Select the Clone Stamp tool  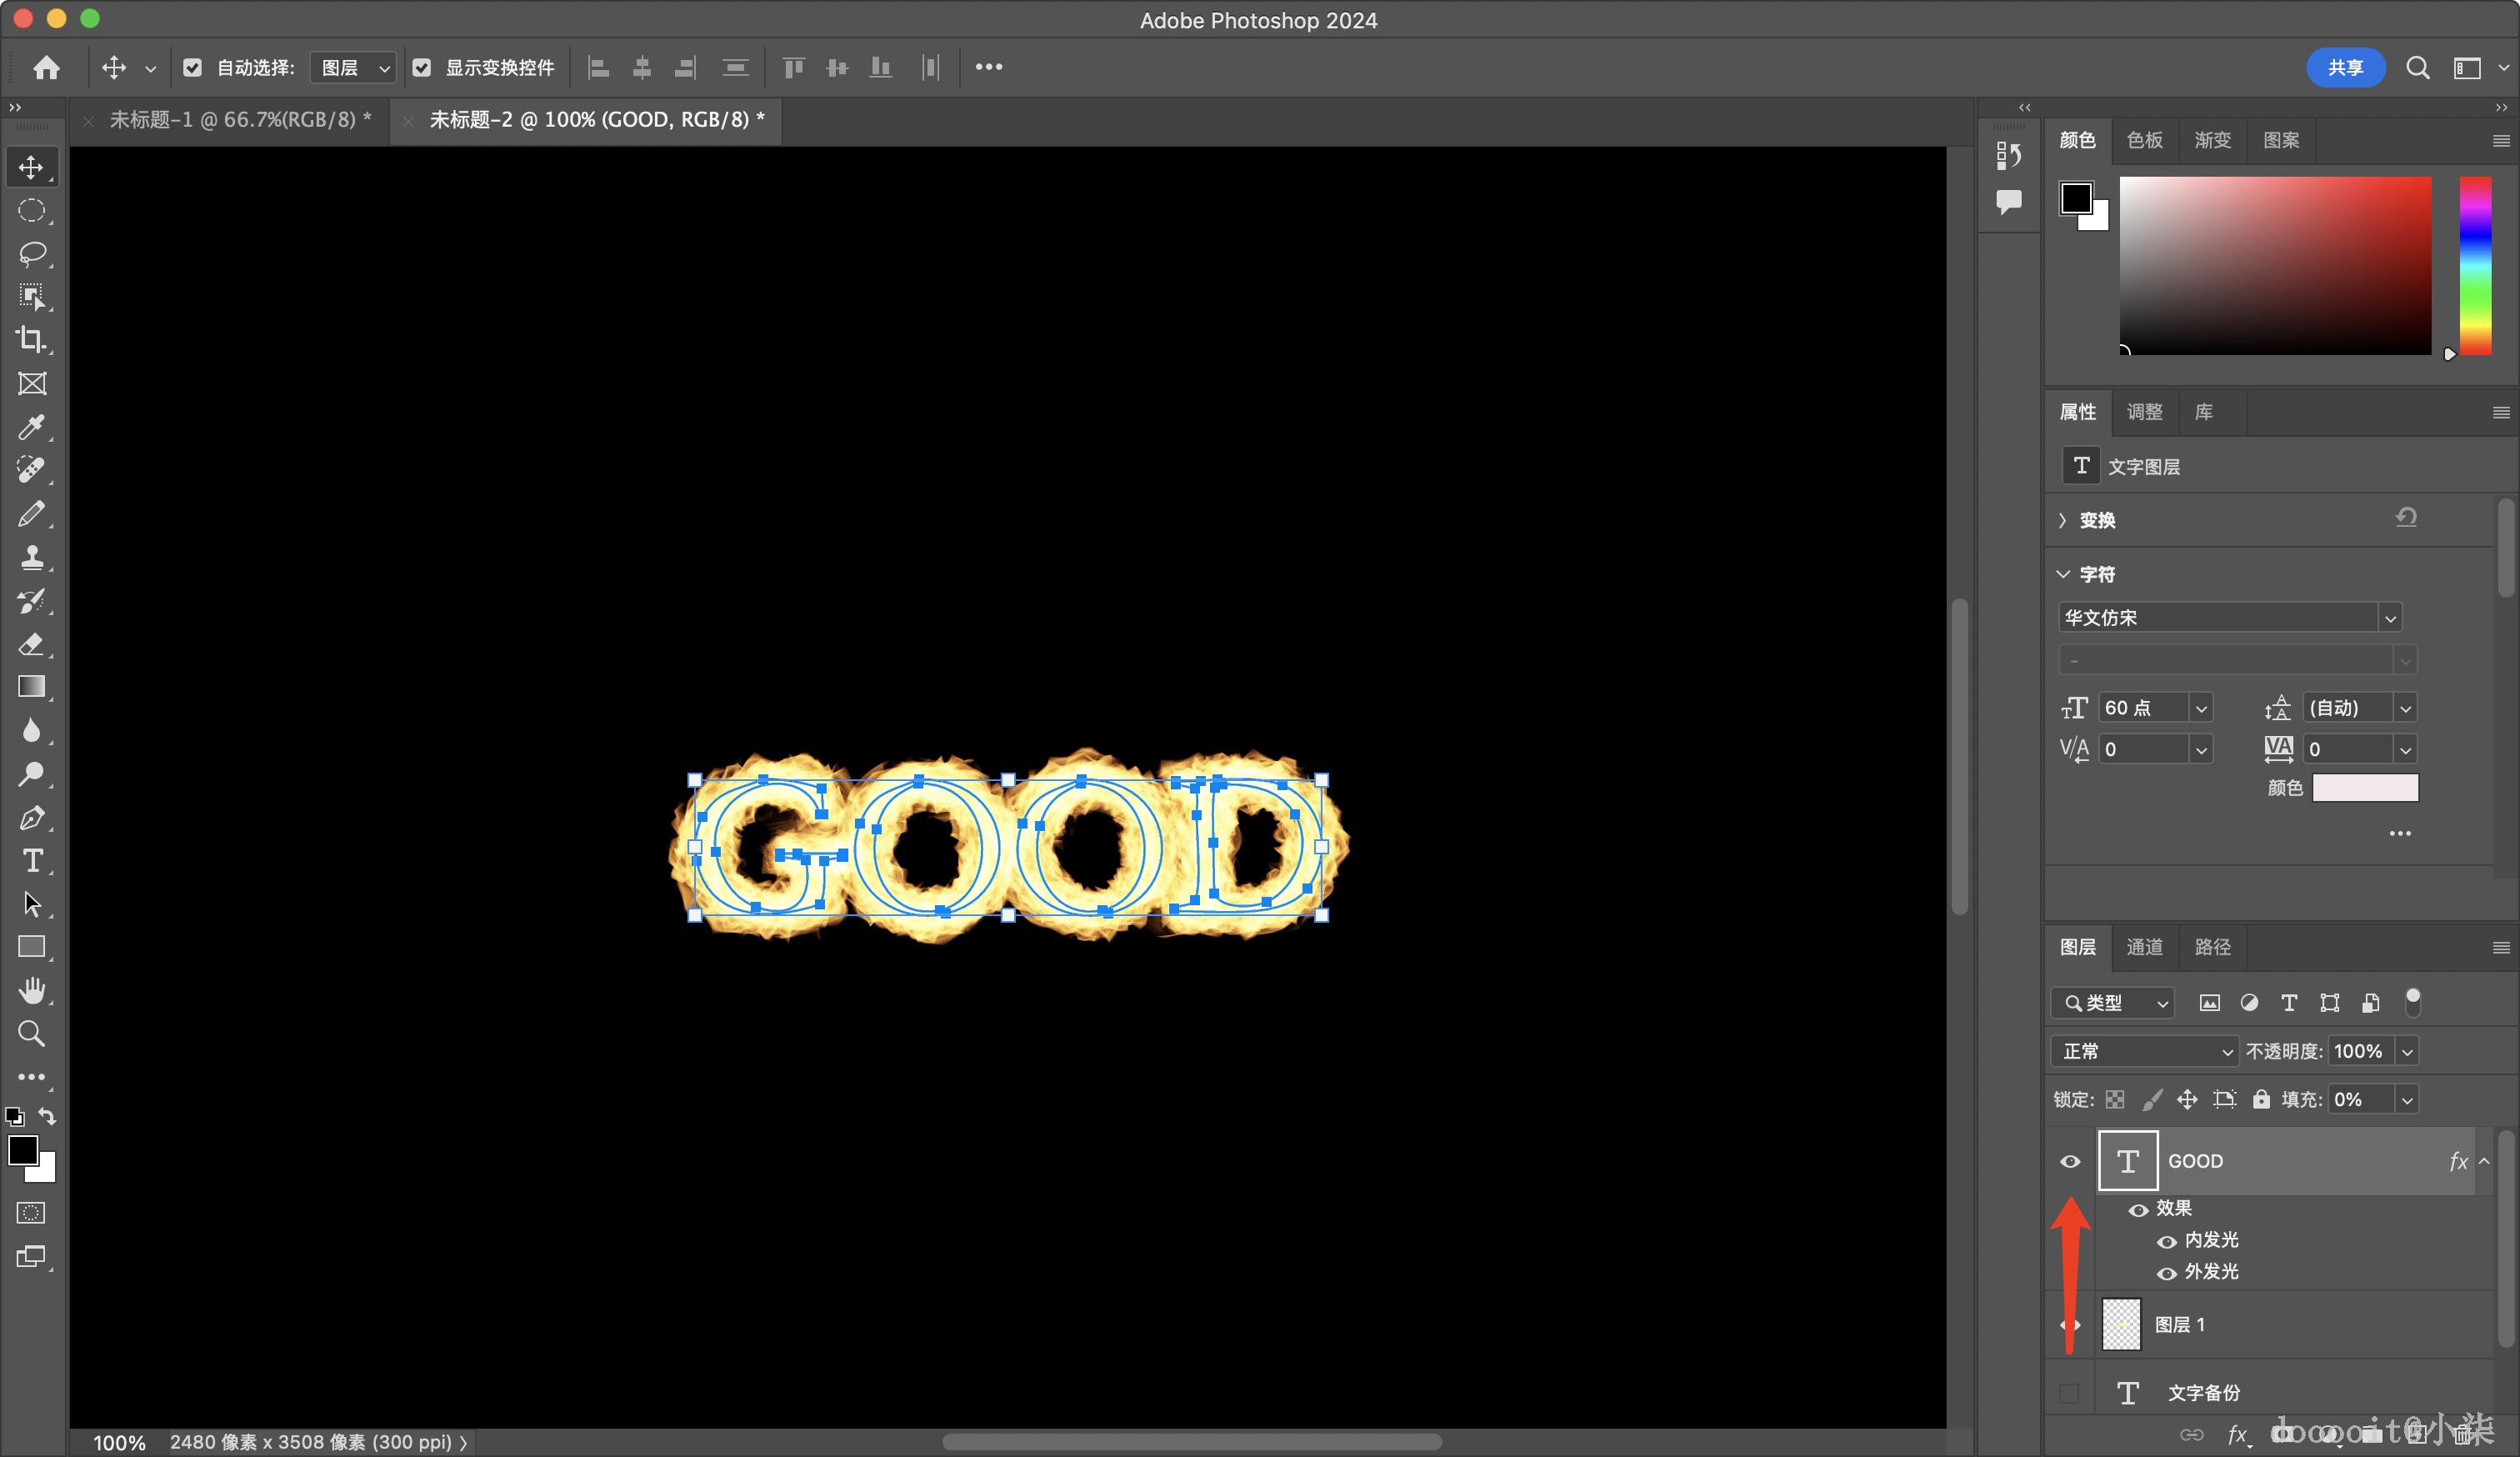coord(32,557)
